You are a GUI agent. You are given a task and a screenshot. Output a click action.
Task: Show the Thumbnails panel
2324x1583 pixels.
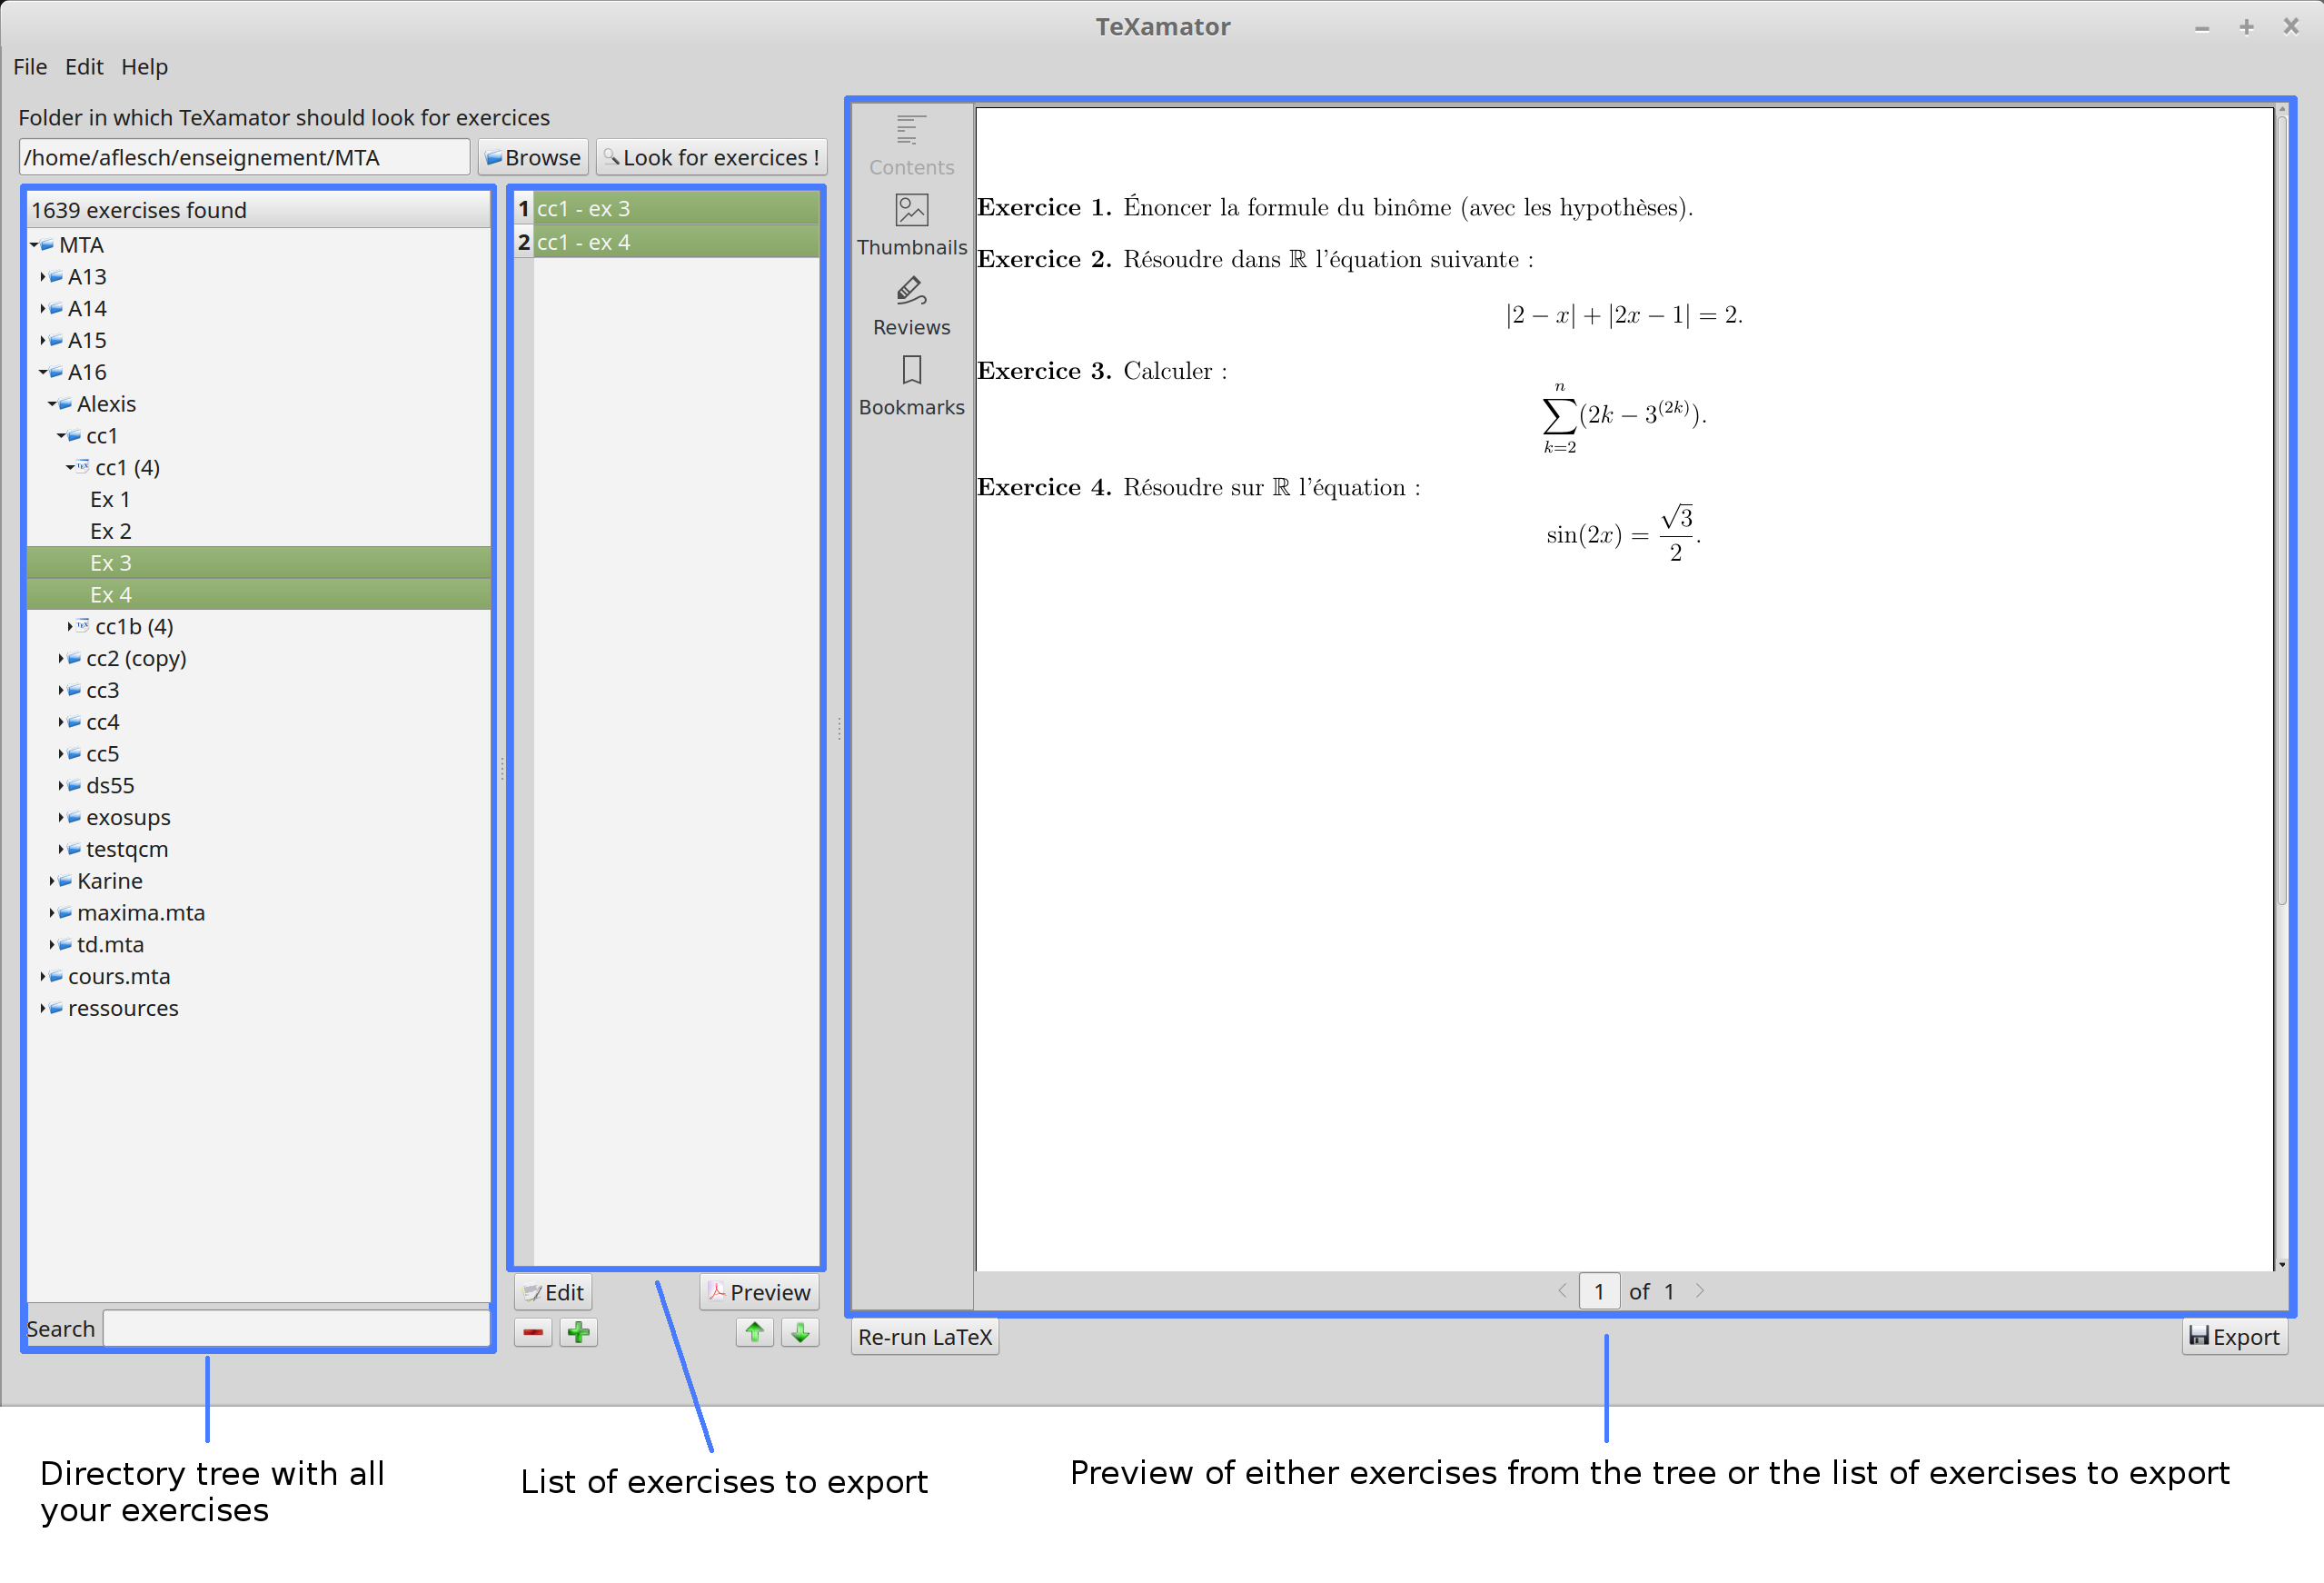pos(911,226)
